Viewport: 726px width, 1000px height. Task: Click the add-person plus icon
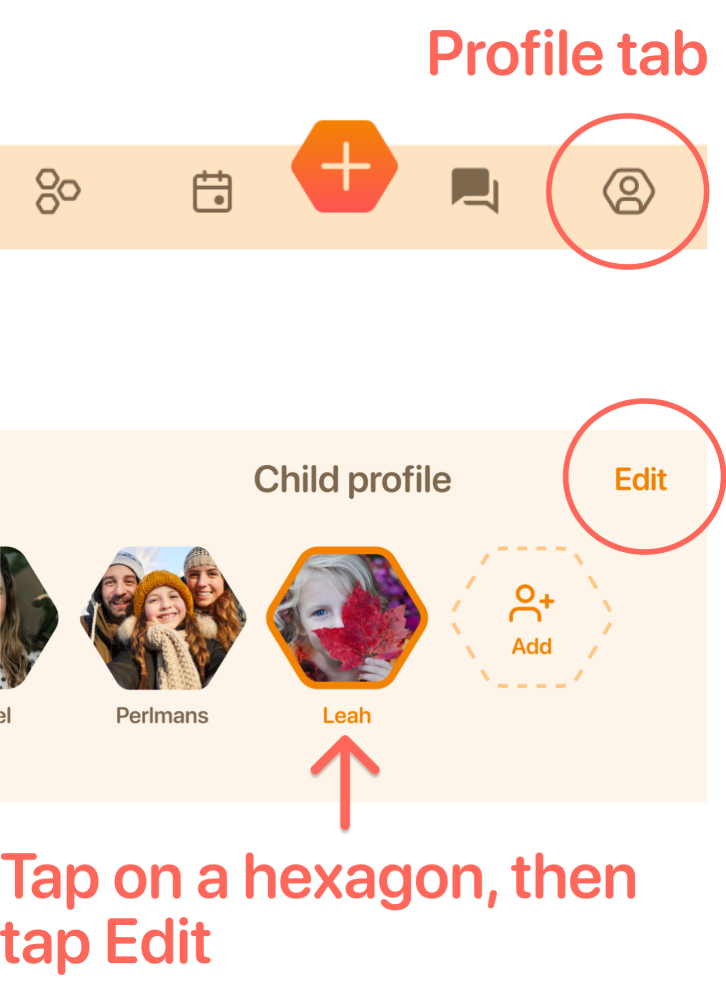coord(531,603)
